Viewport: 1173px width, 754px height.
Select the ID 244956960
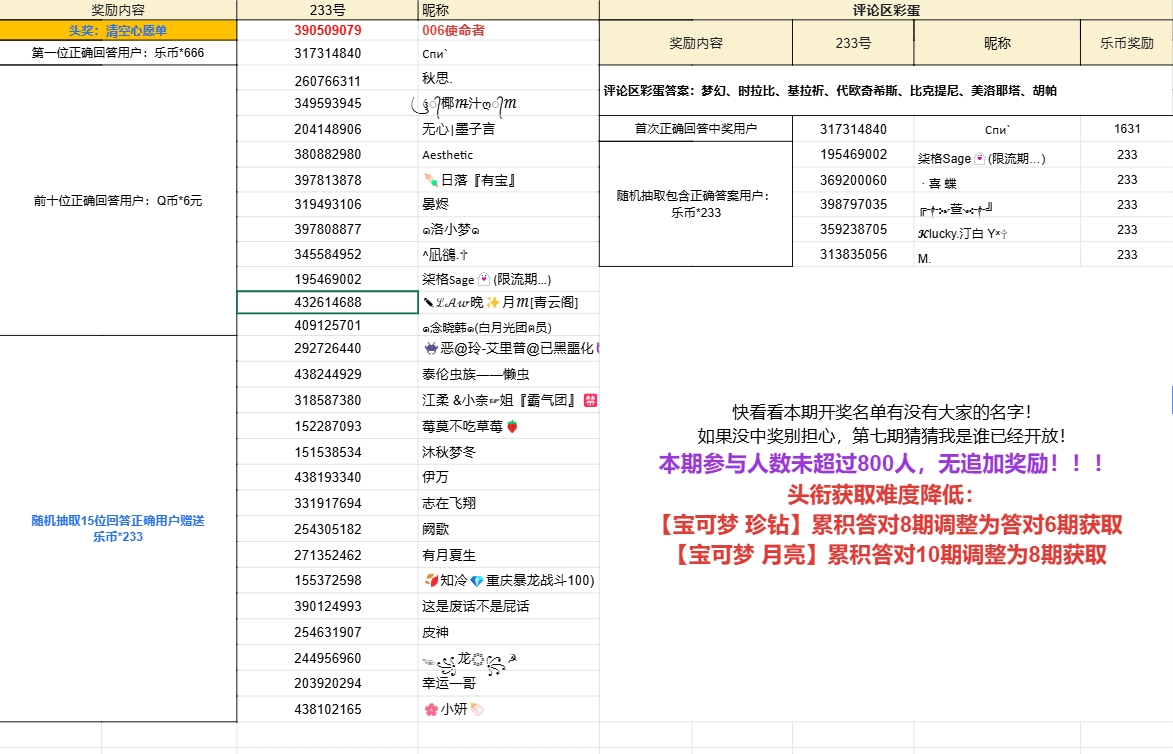[328, 658]
